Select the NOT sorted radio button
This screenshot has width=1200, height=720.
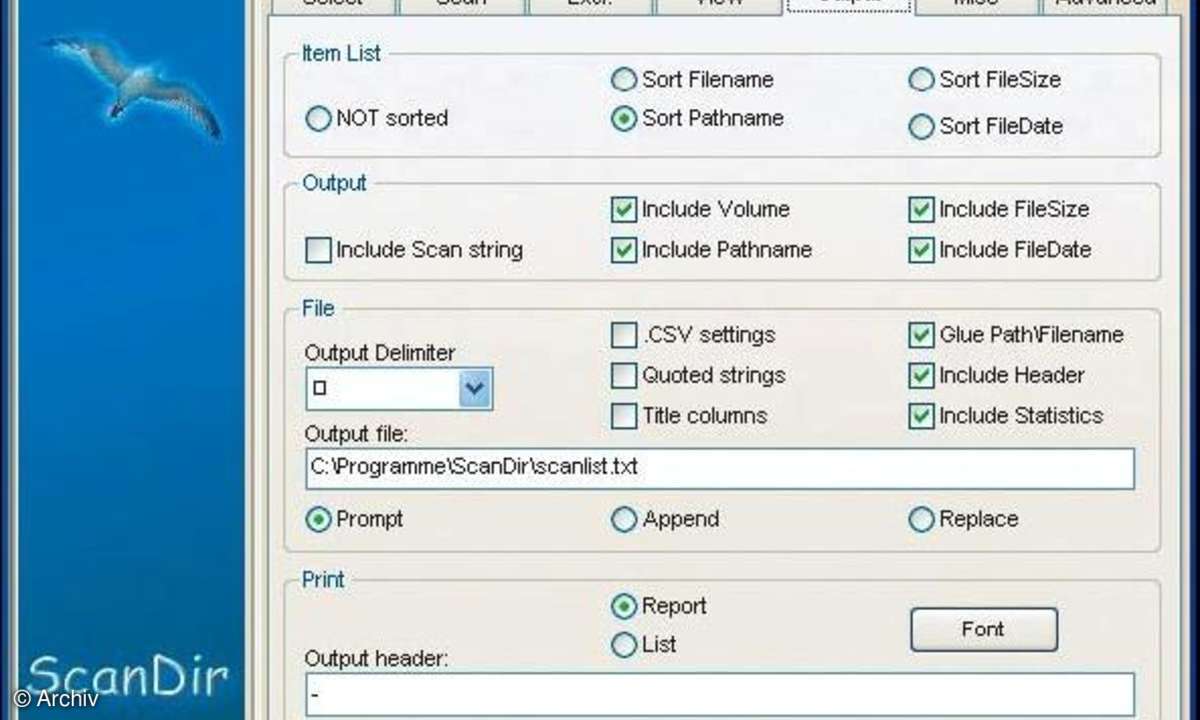click(x=318, y=119)
